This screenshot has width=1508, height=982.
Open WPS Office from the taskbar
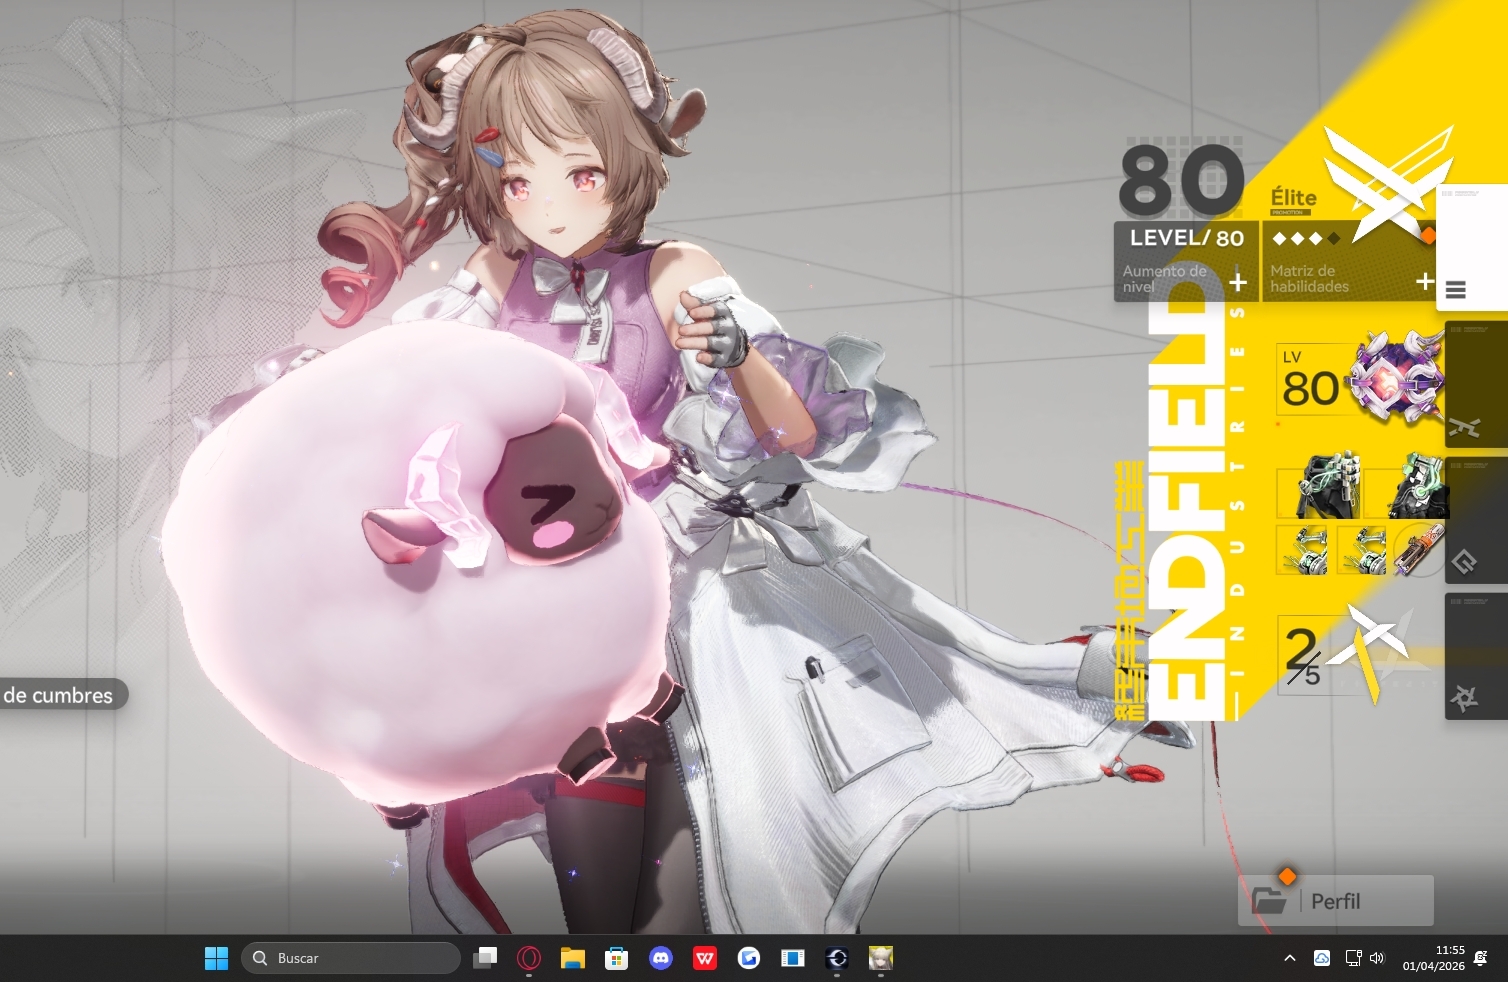(x=705, y=958)
